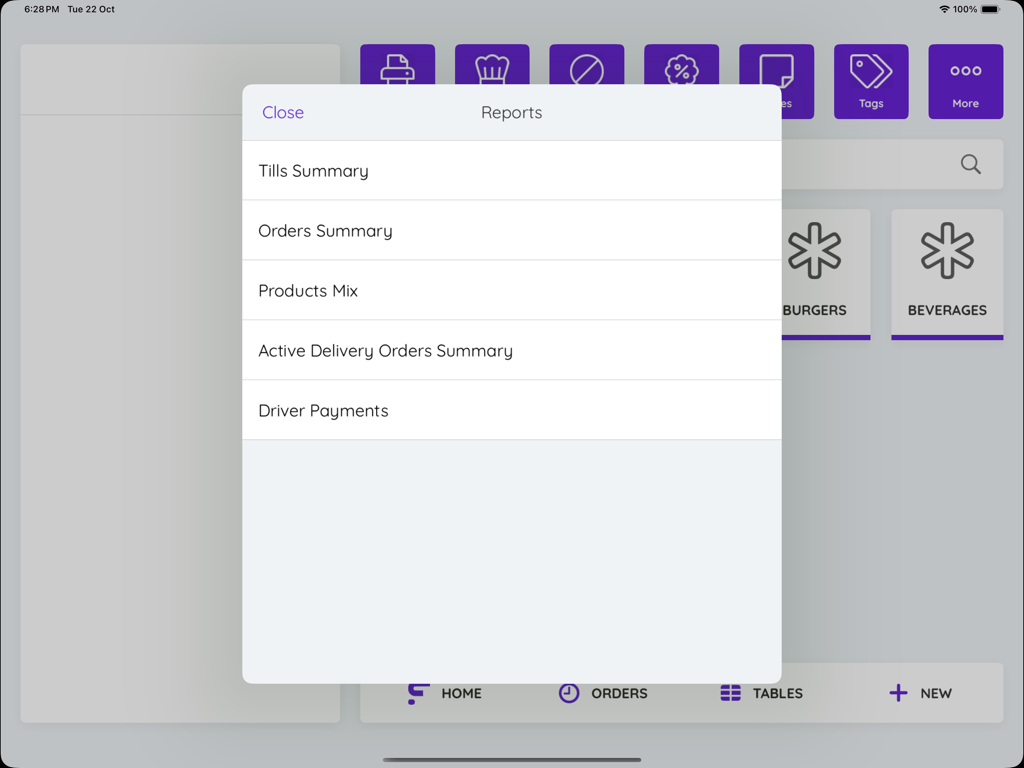Screen dimensions: 1024x768
Task: Go to the Home tab
Action: pos(444,693)
